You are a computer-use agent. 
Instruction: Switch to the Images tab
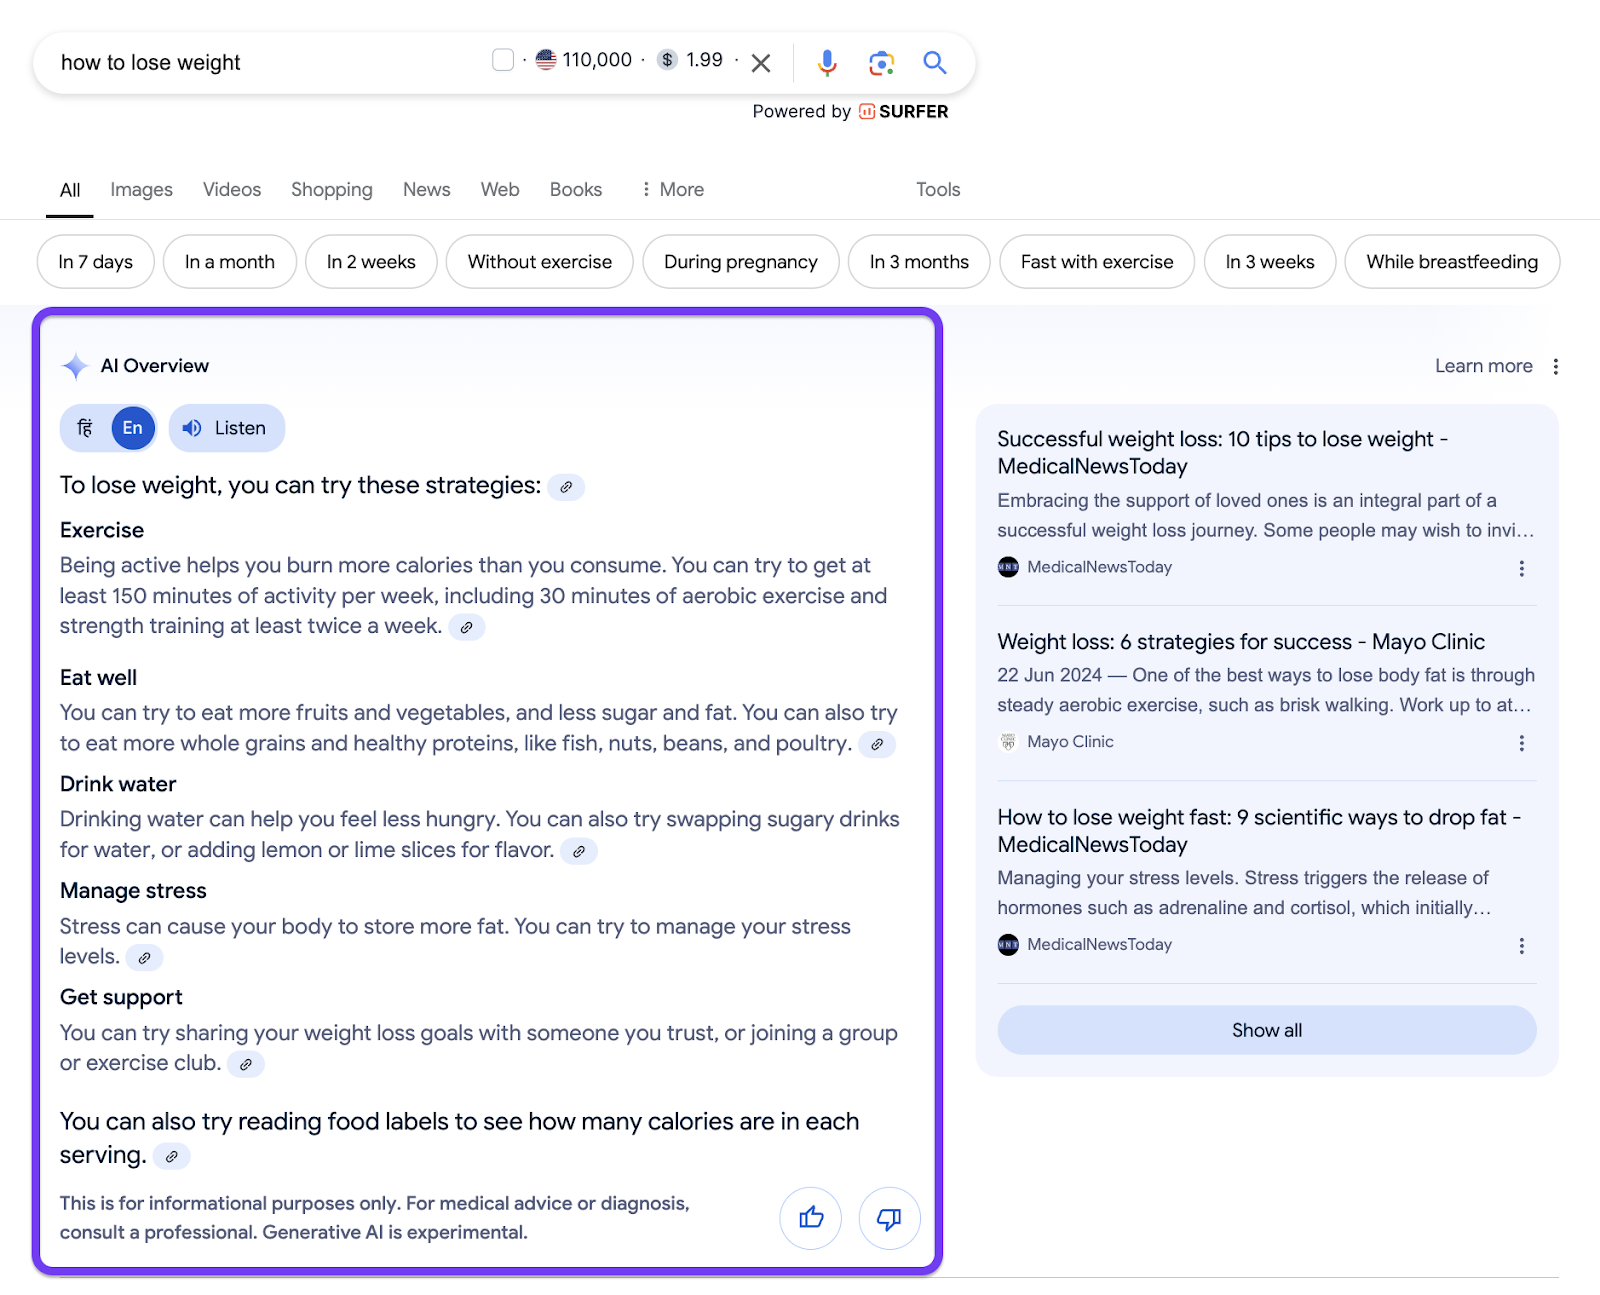point(141,189)
